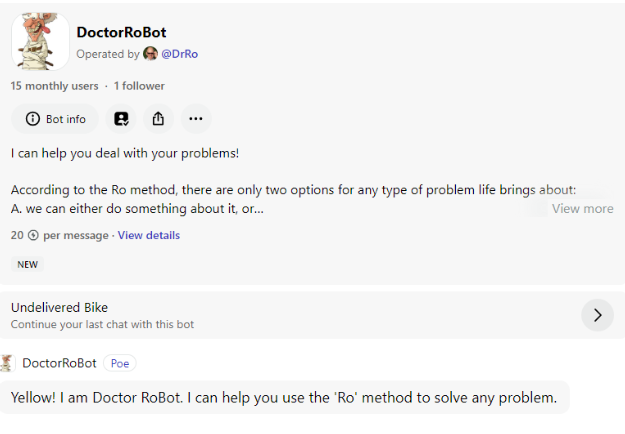Click the share bot icon
Image resolution: width=625 pixels, height=434 pixels.
point(158,119)
